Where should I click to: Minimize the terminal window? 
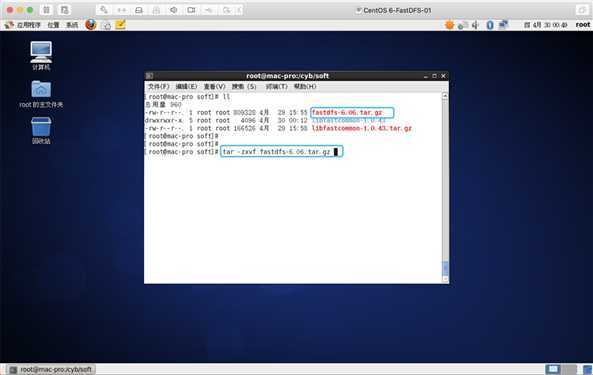(425, 76)
